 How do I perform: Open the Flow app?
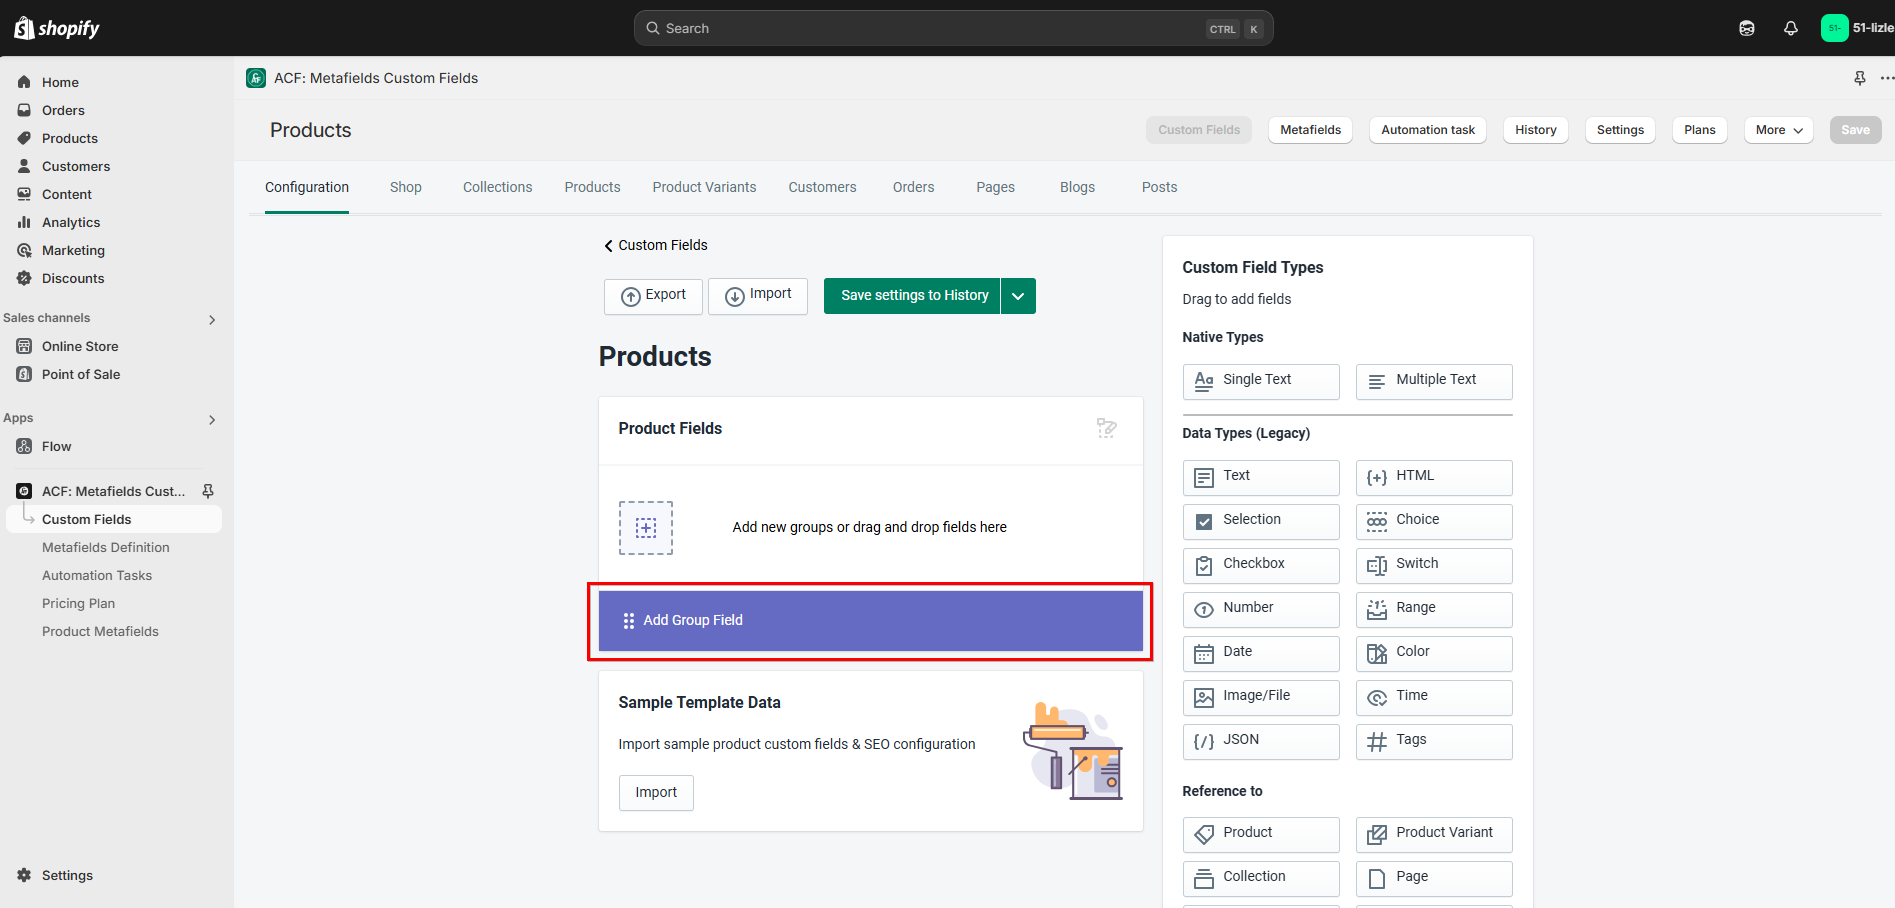56,446
